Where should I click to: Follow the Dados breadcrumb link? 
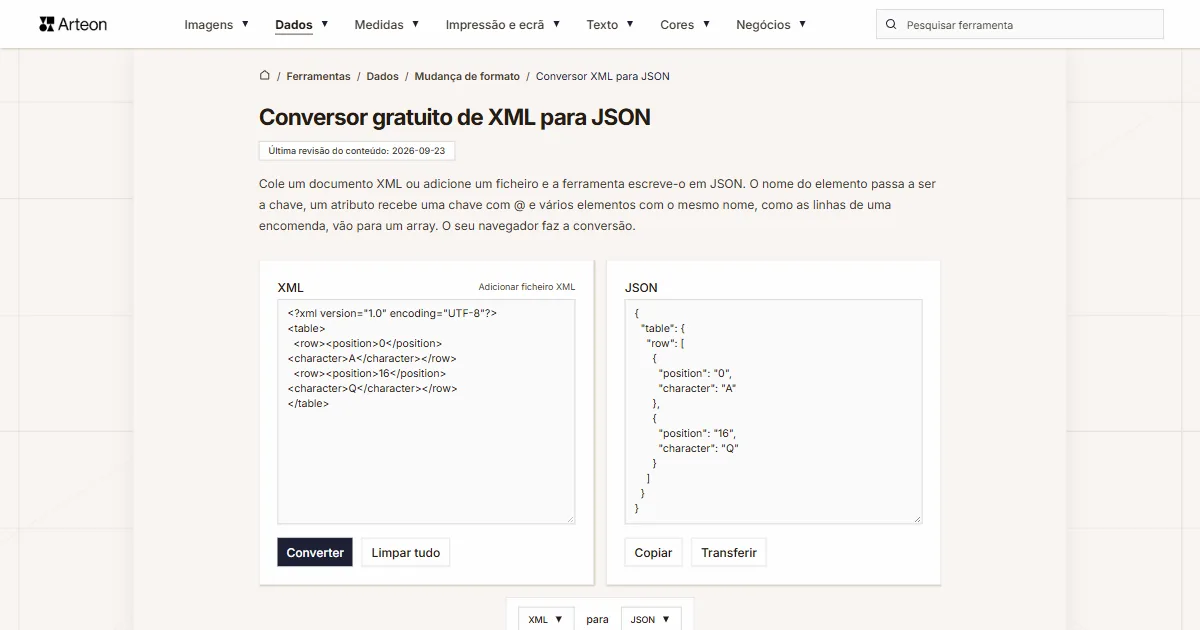click(x=382, y=76)
